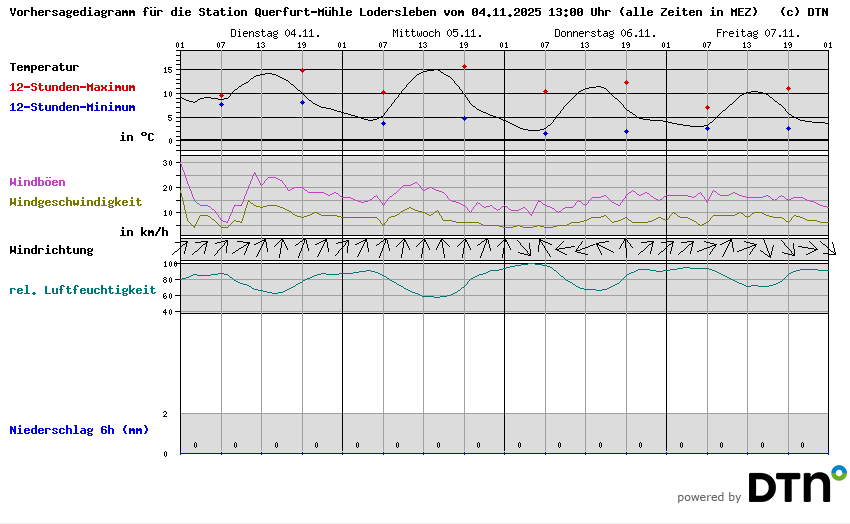Click the Windgeschwindigkeit legend label

[75, 201]
